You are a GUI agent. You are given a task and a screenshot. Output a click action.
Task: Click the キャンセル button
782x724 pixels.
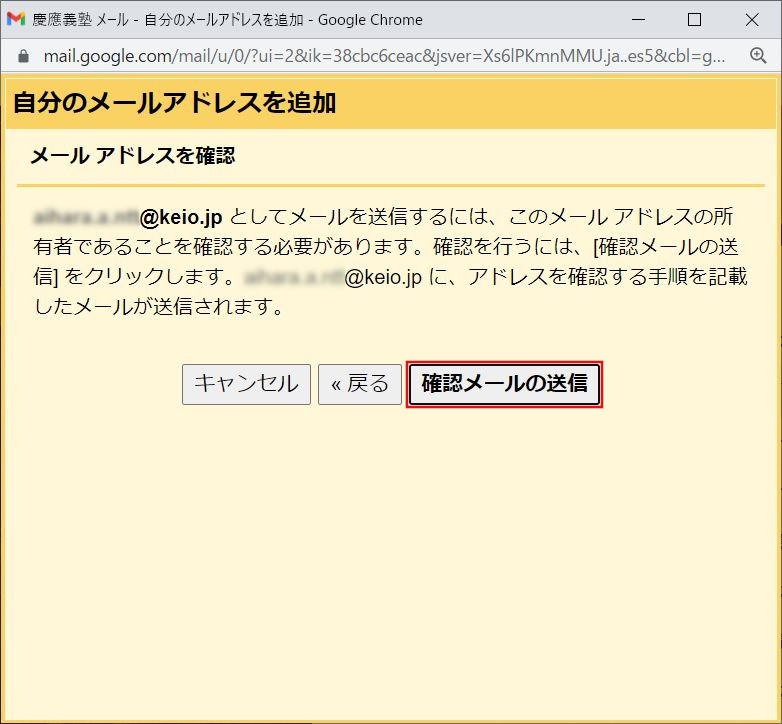point(246,384)
